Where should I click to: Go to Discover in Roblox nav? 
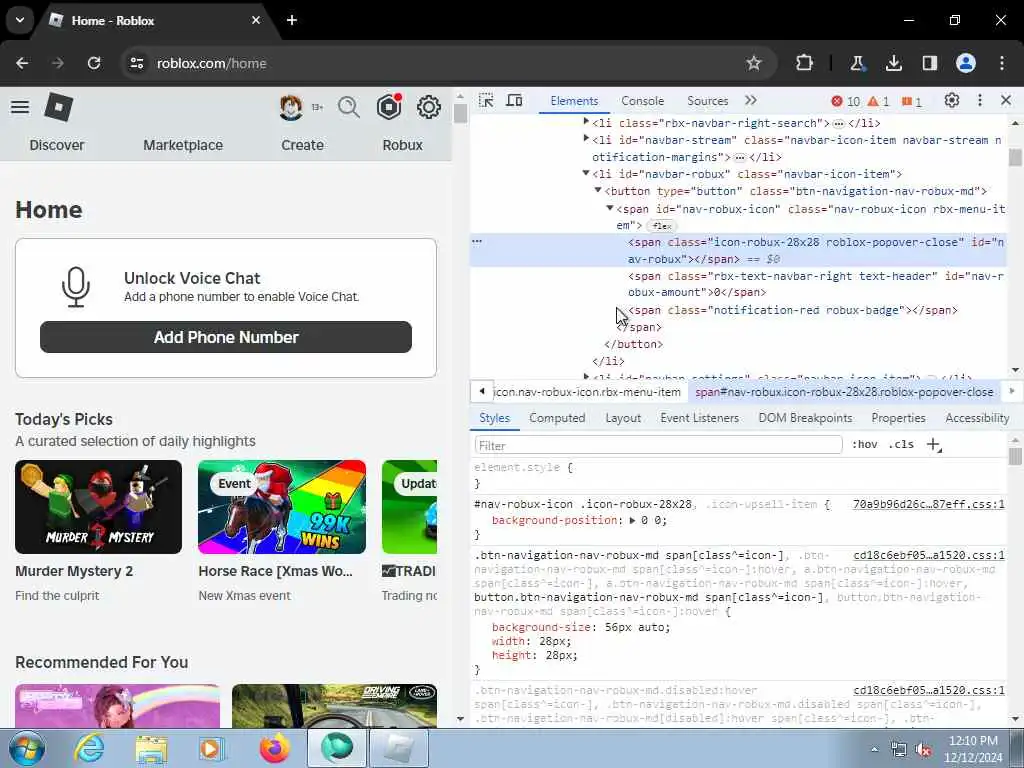[x=57, y=145]
